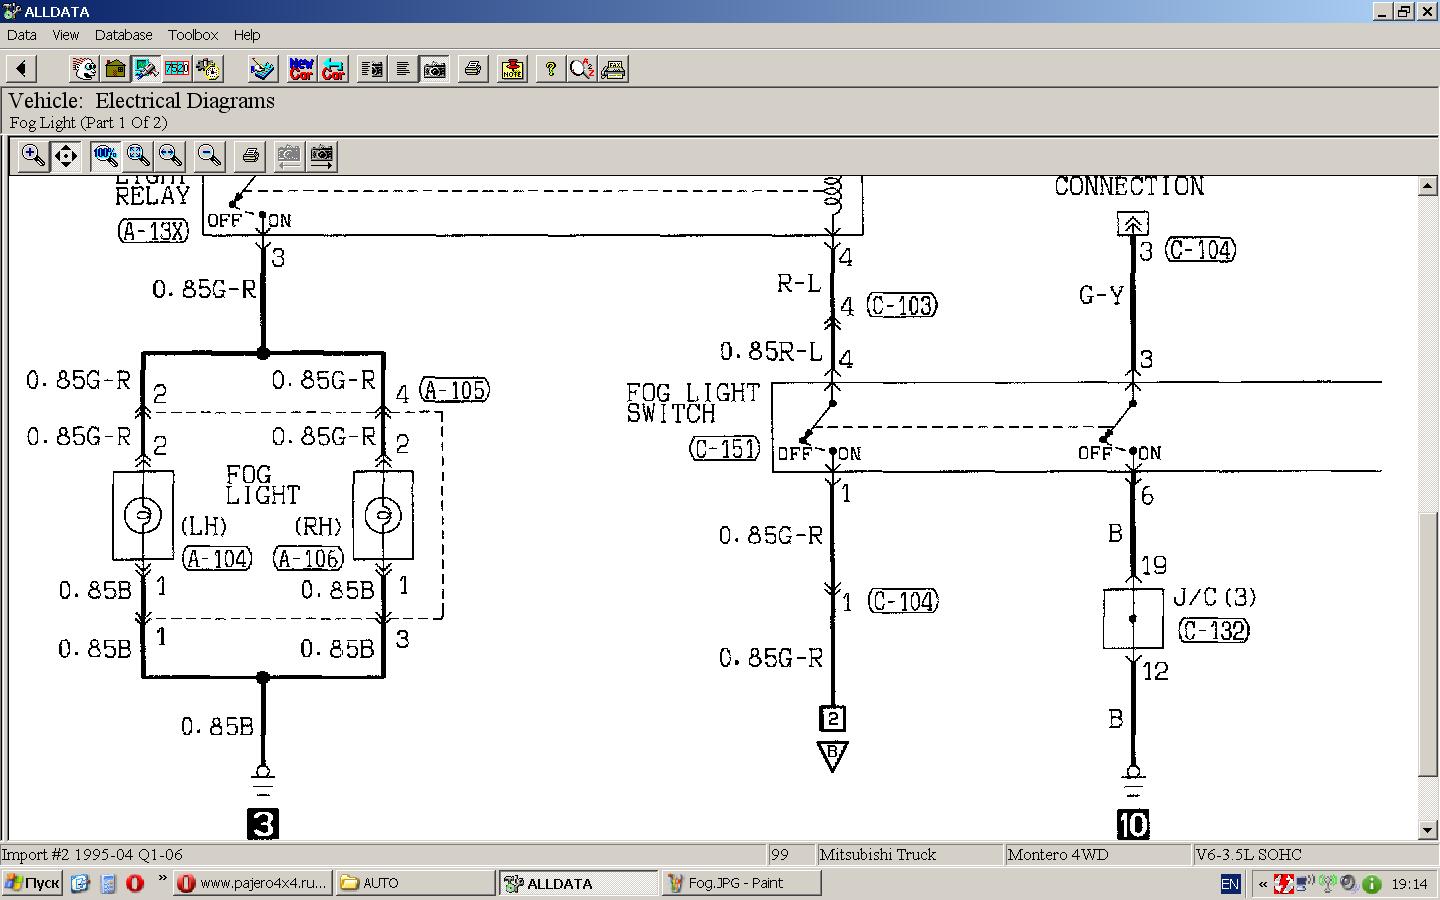Click the New Car icon
Image resolution: width=1440 pixels, height=900 pixels.
(x=301, y=69)
